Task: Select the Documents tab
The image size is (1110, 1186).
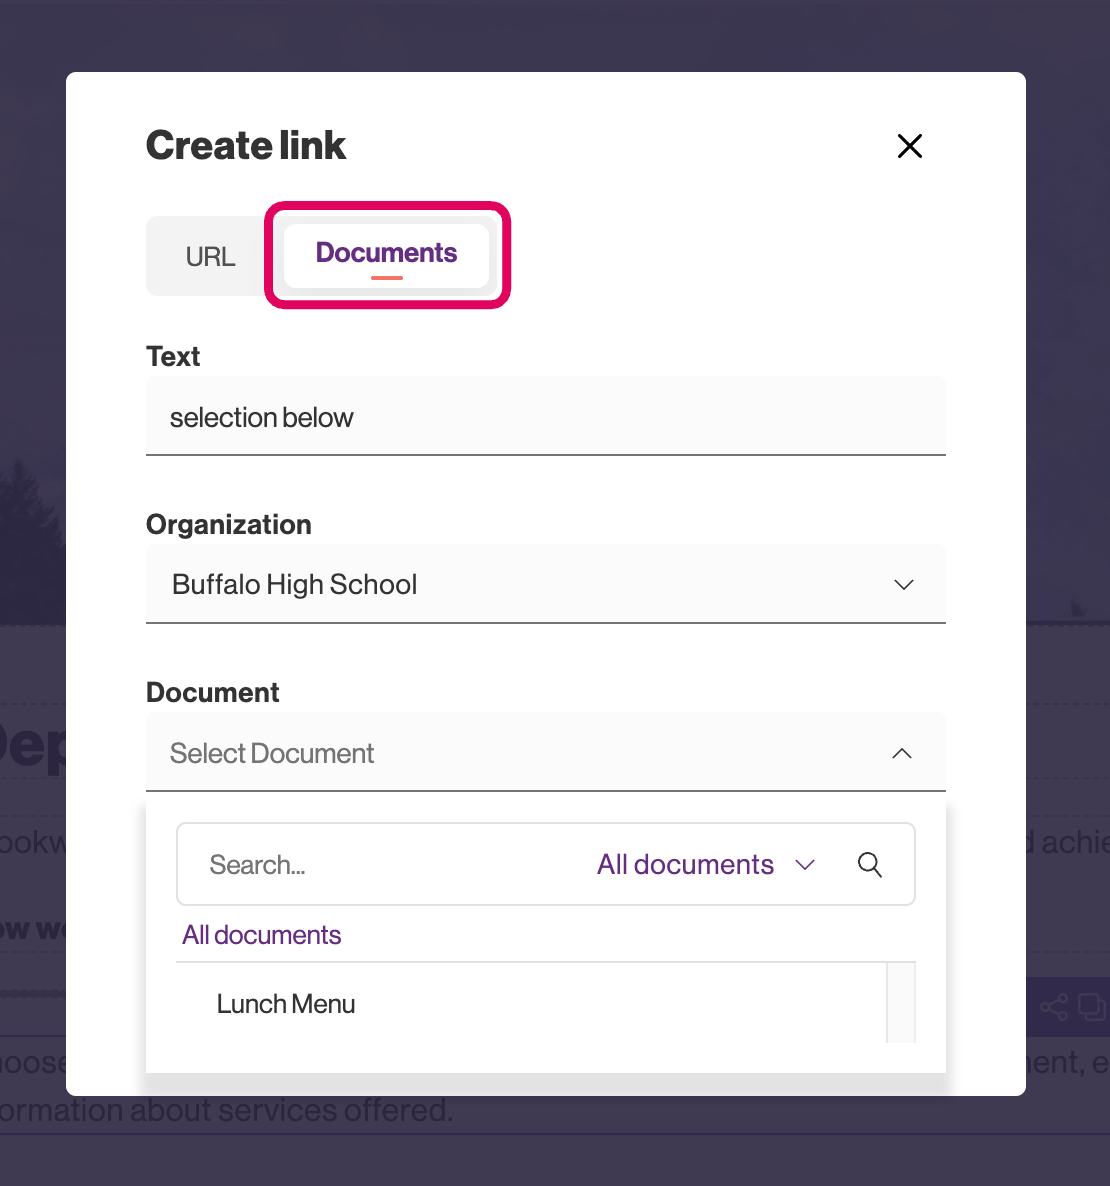Action: coord(386,254)
